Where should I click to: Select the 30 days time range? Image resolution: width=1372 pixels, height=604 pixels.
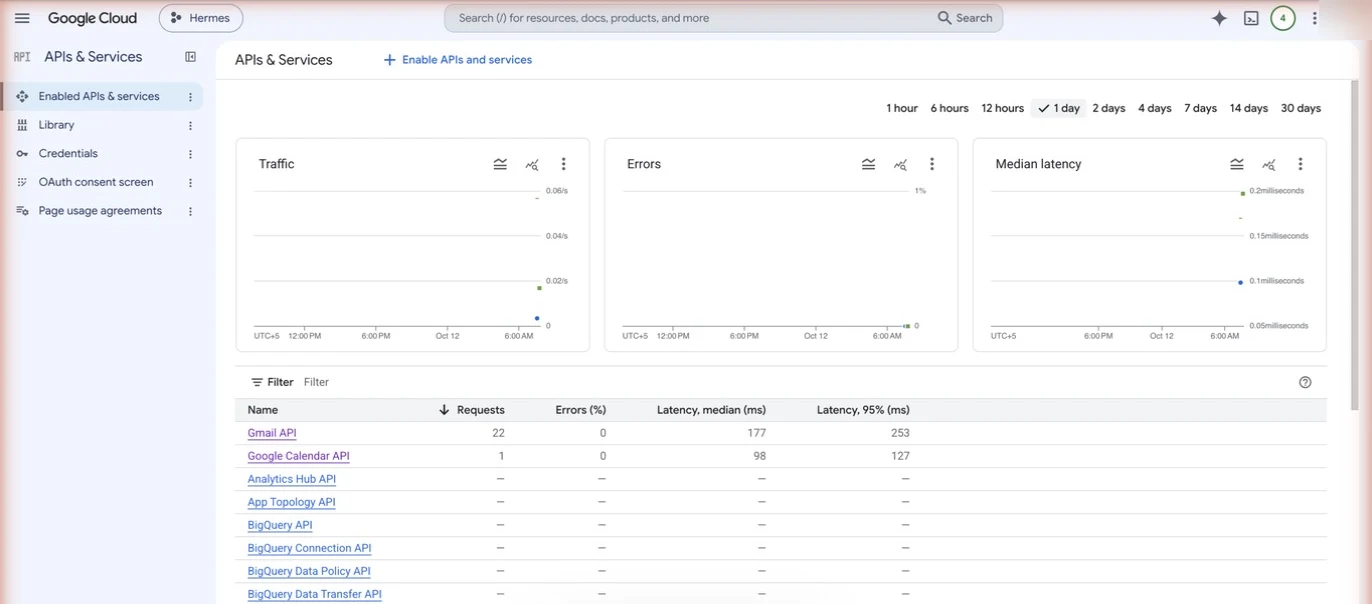coord(1301,108)
